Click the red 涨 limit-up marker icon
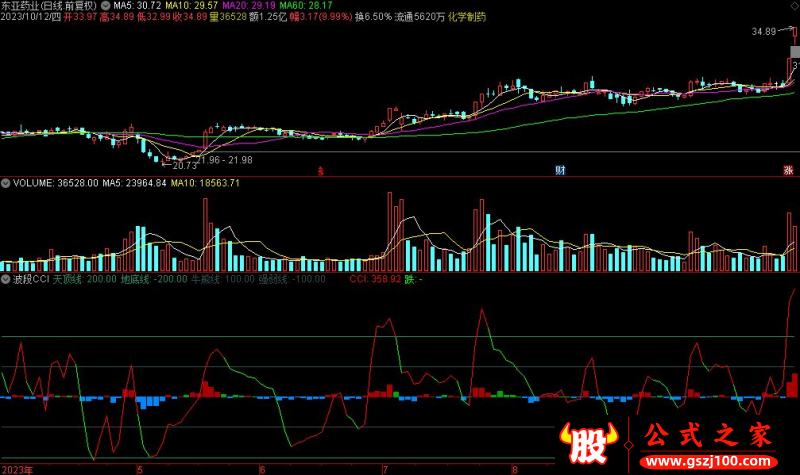This screenshot has width=800, height=475. click(x=788, y=170)
